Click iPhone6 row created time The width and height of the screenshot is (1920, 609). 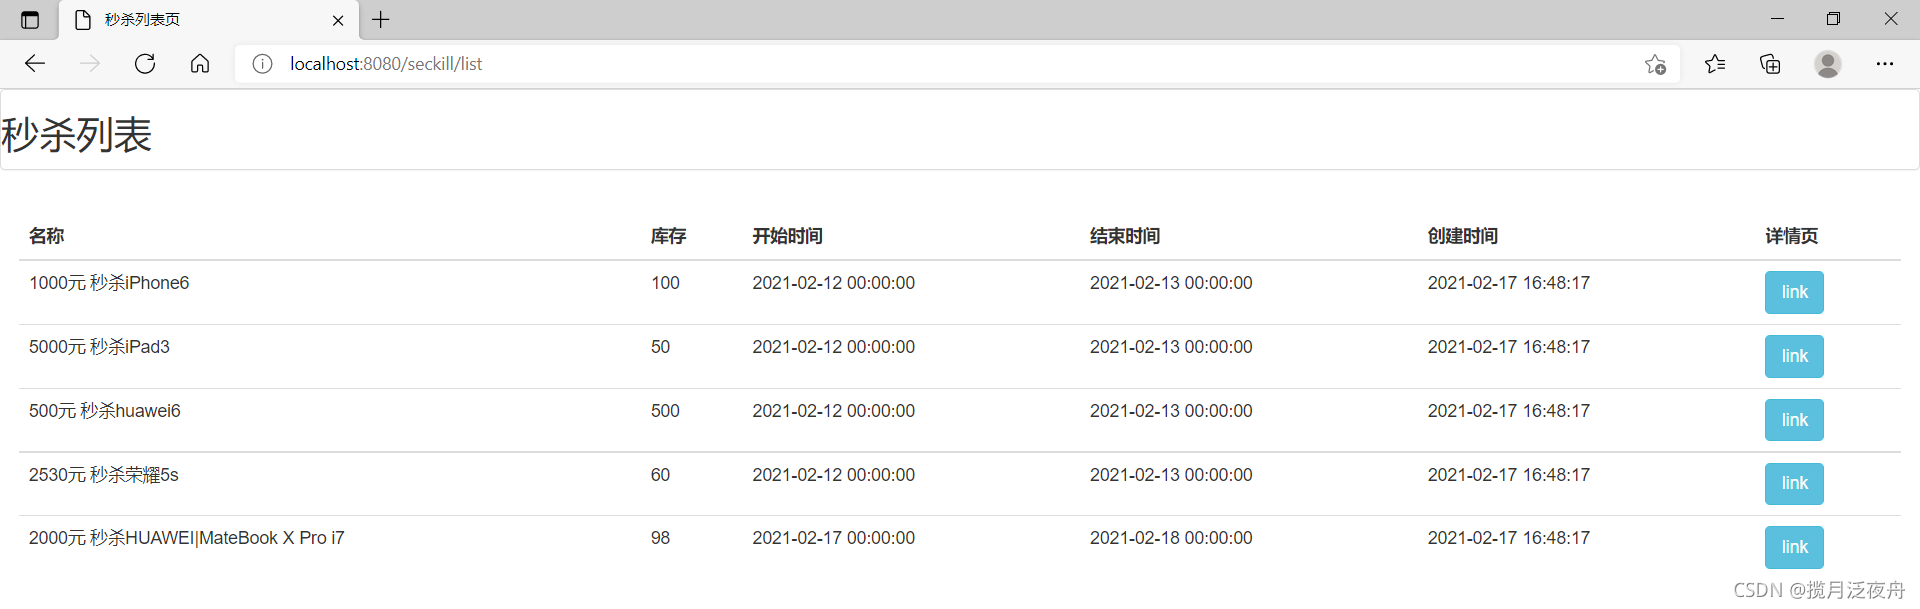(x=1509, y=283)
